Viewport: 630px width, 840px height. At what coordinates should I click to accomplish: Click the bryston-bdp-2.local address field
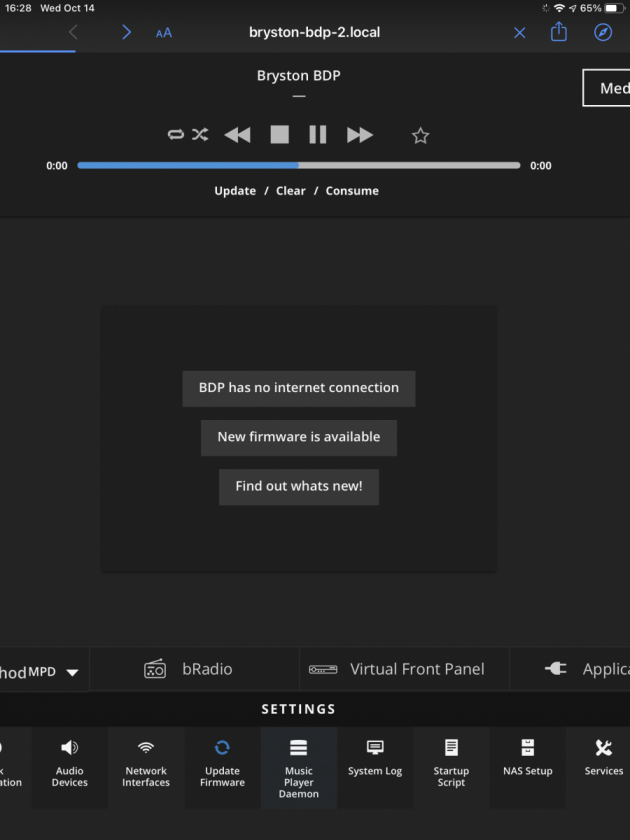pos(314,32)
